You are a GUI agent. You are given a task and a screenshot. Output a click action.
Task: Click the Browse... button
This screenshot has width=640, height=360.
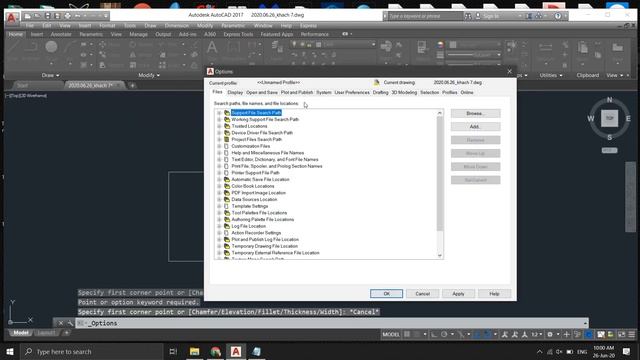click(476, 113)
